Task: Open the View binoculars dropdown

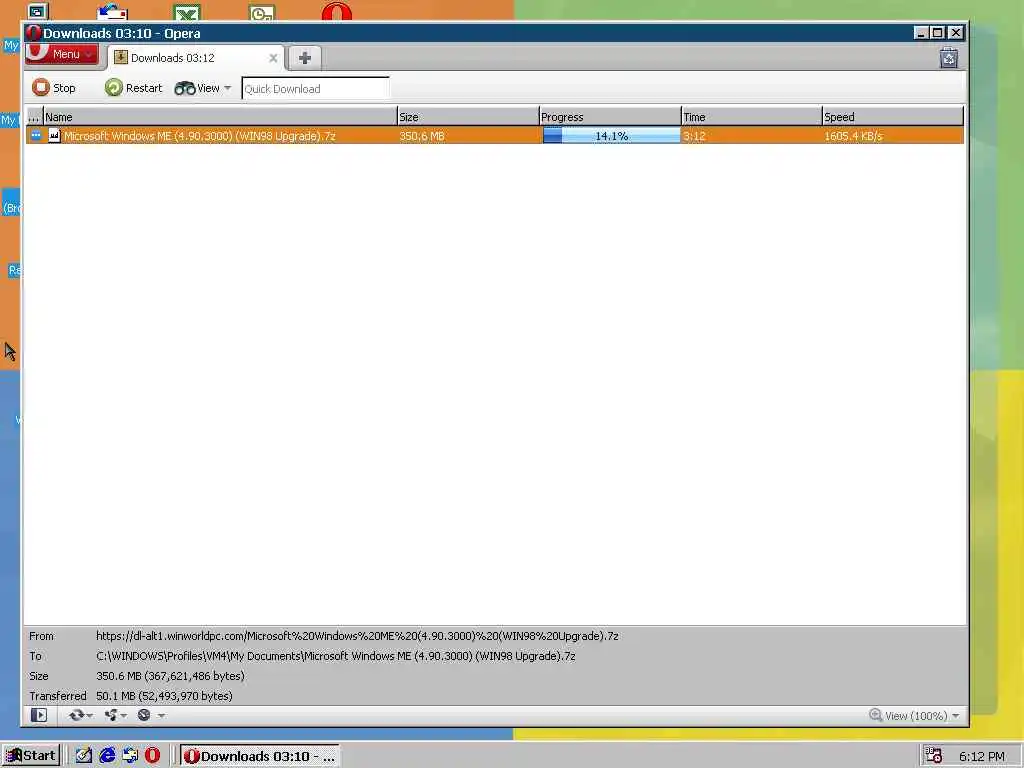Action: tap(202, 88)
